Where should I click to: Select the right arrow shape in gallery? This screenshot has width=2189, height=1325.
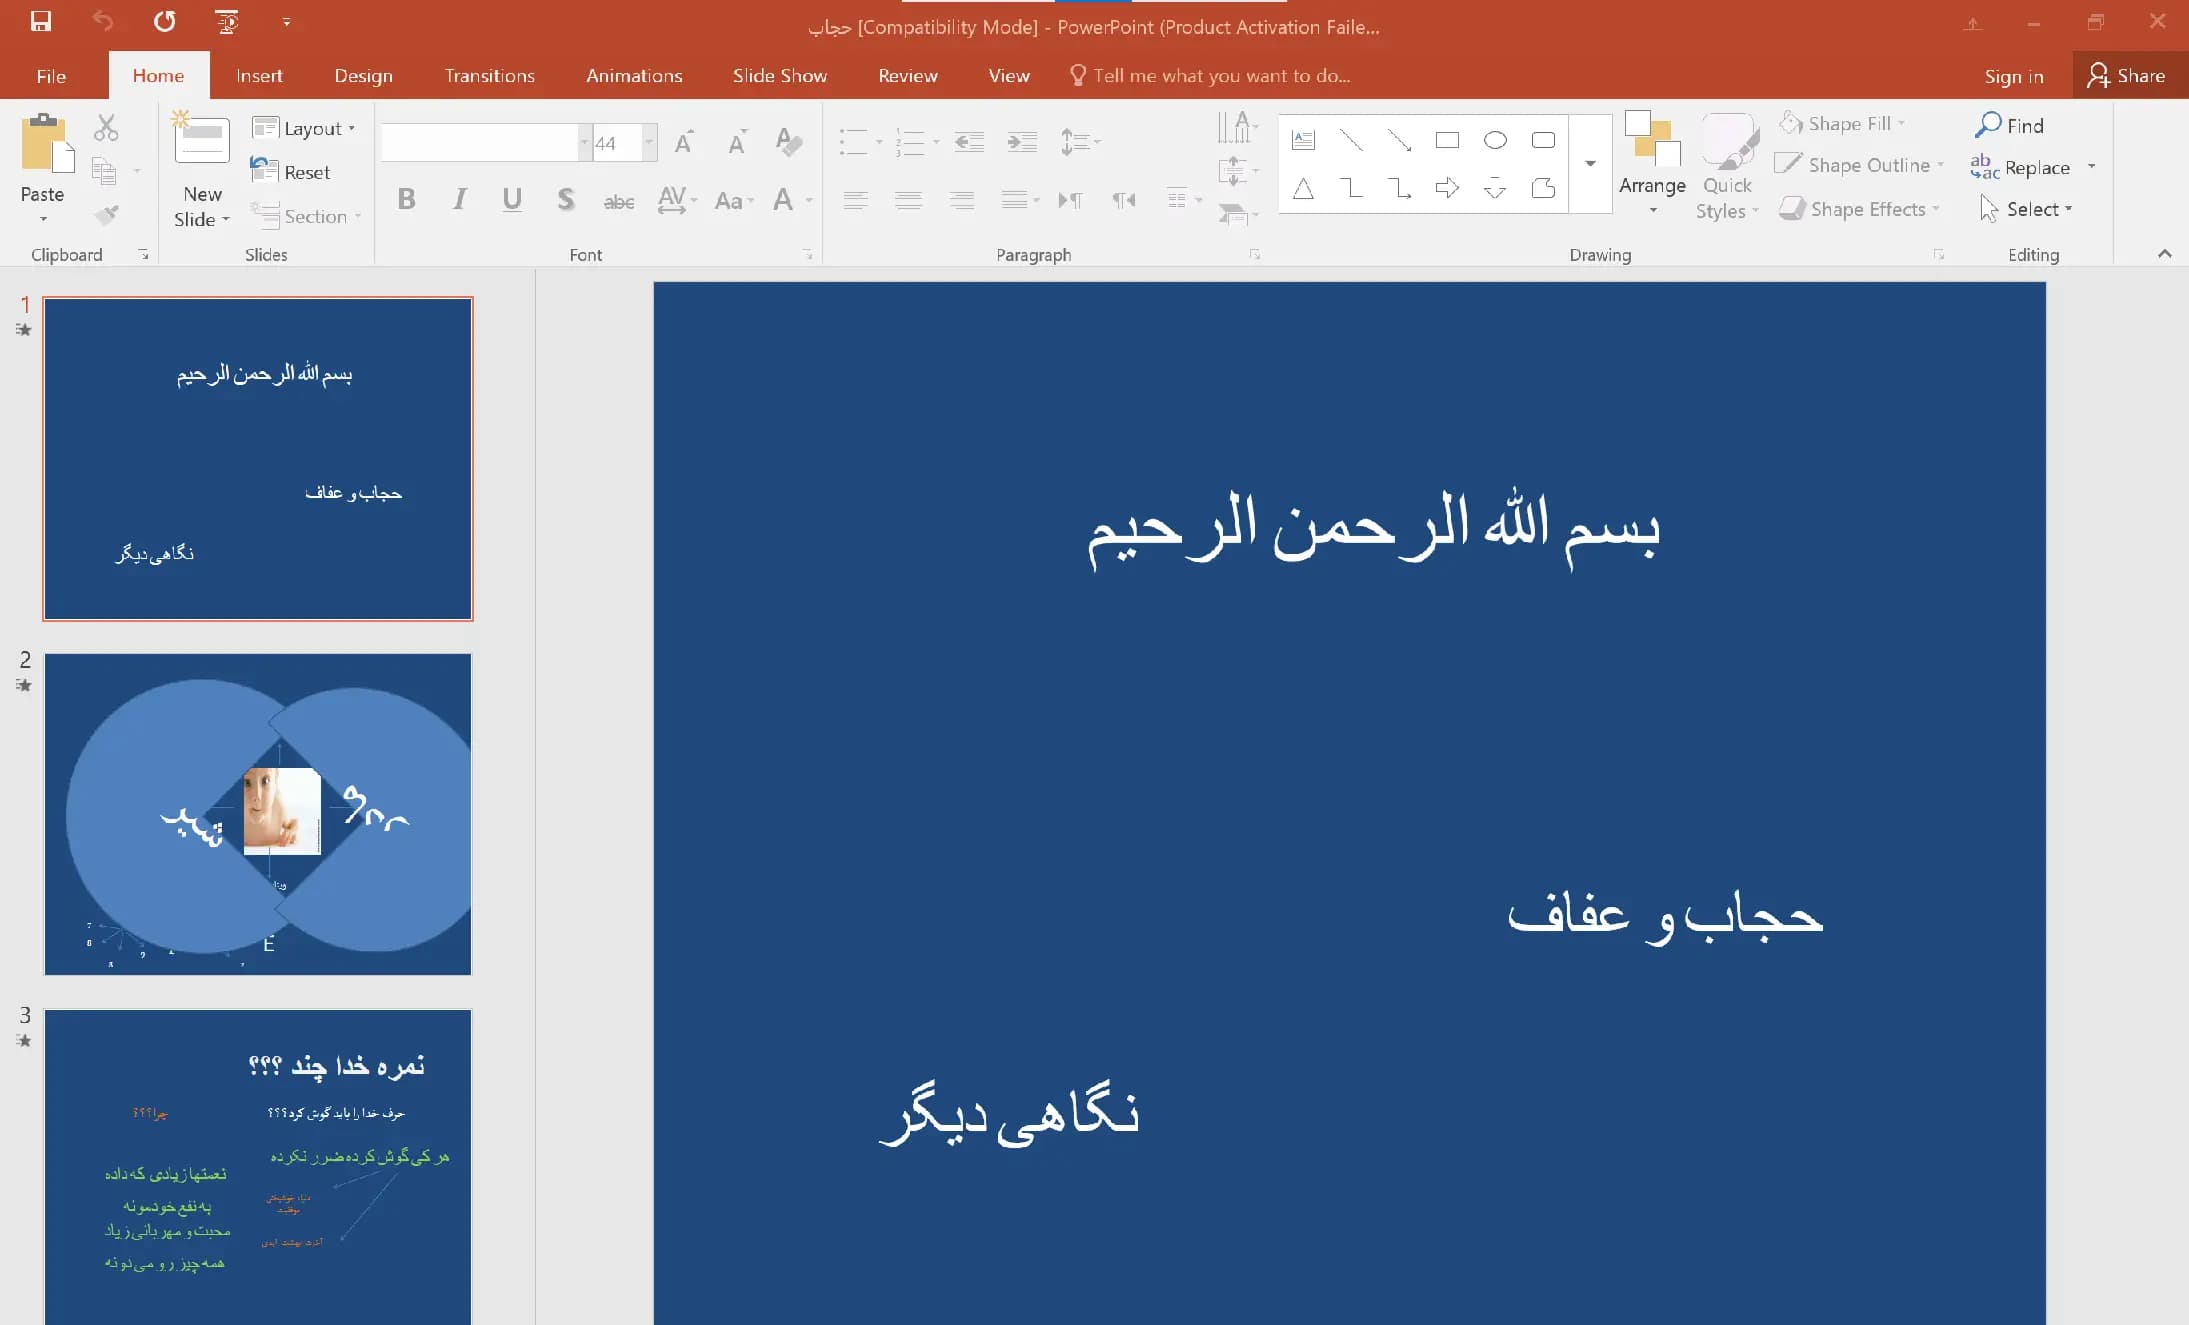tap(1447, 187)
